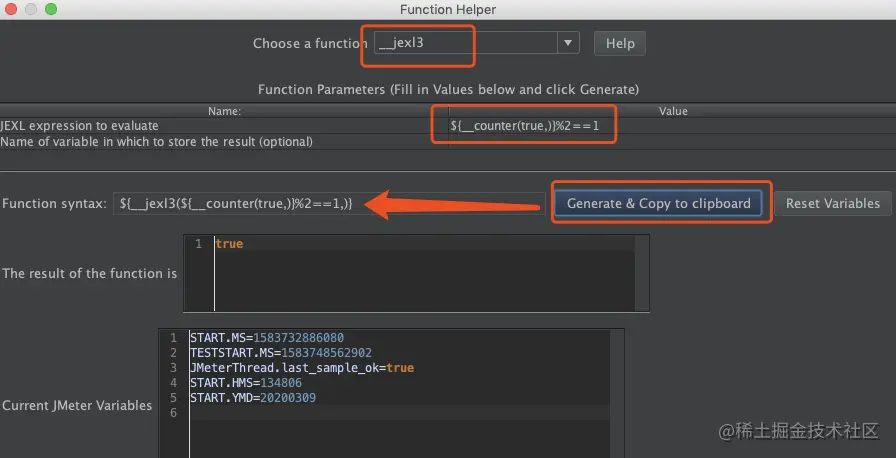Viewport: 896px width, 458px height.
Task: Select the Name column header
Action: click(x=224, y=111)
